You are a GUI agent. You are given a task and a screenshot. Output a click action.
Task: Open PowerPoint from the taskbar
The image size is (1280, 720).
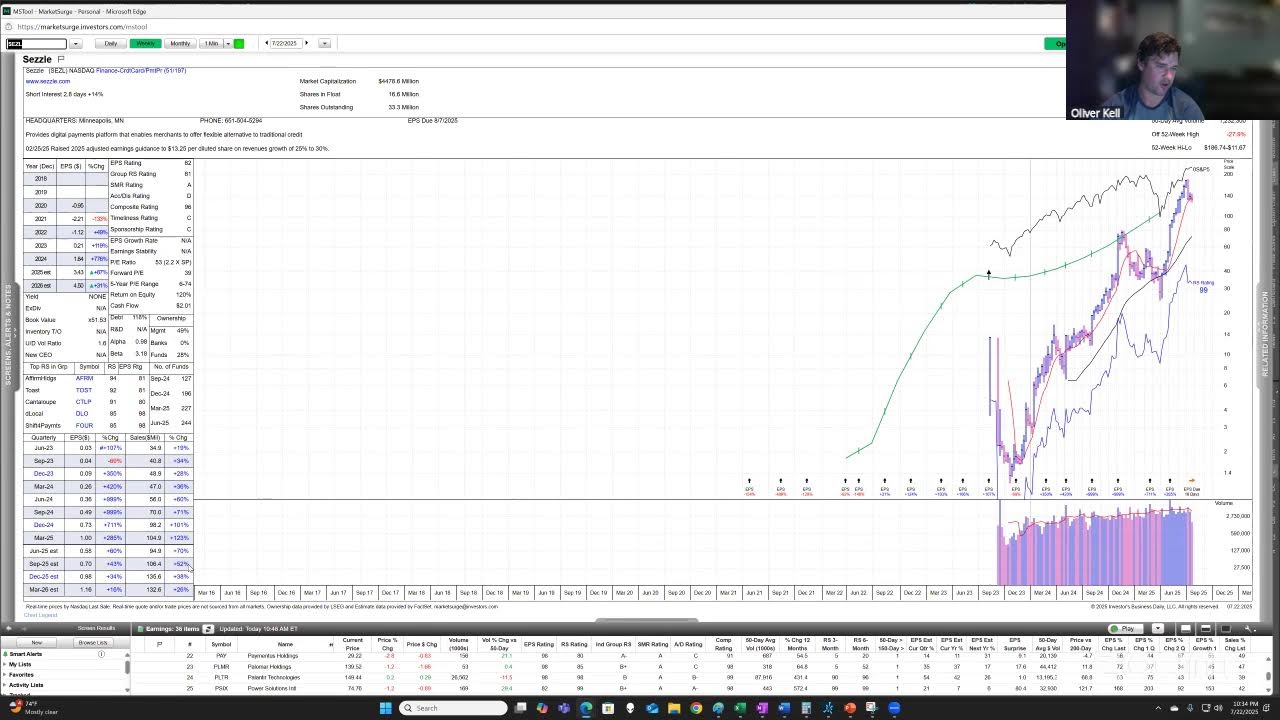point(850,708)
